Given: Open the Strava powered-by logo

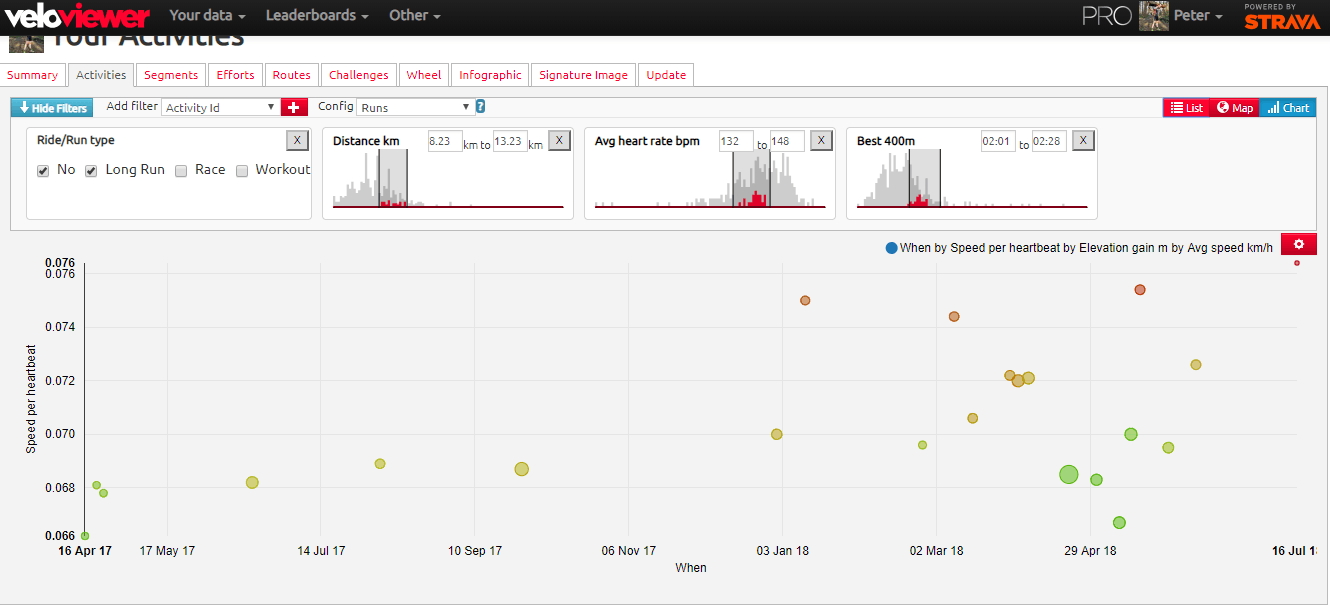Looking at the screenshot, I should (x=1282, y=16).
